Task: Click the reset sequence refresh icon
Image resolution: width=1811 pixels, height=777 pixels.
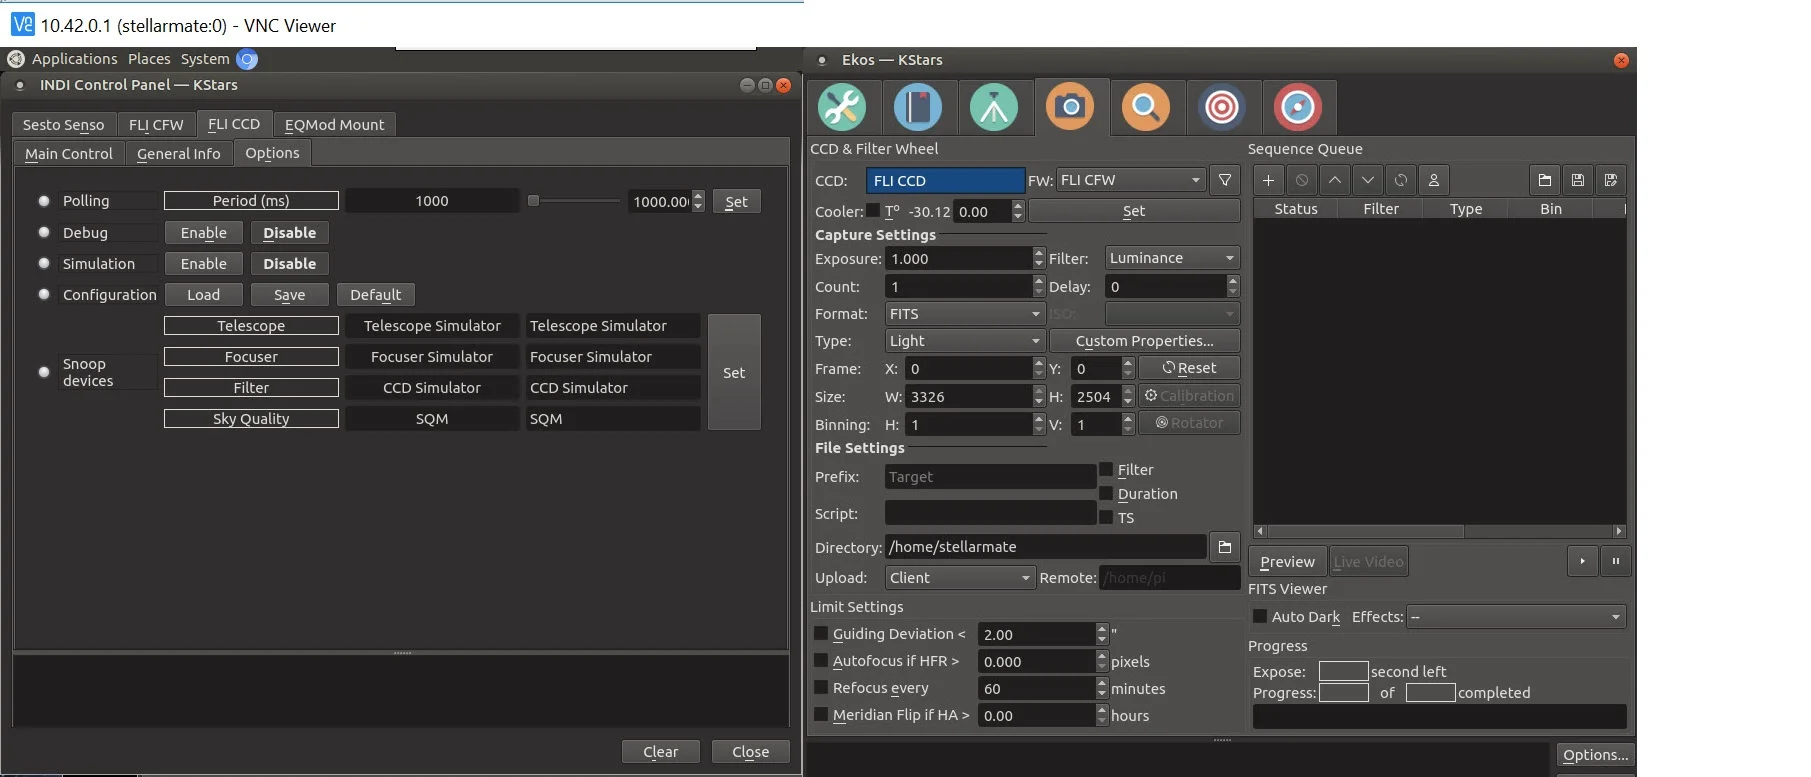Action: (x=1400, y=180)
